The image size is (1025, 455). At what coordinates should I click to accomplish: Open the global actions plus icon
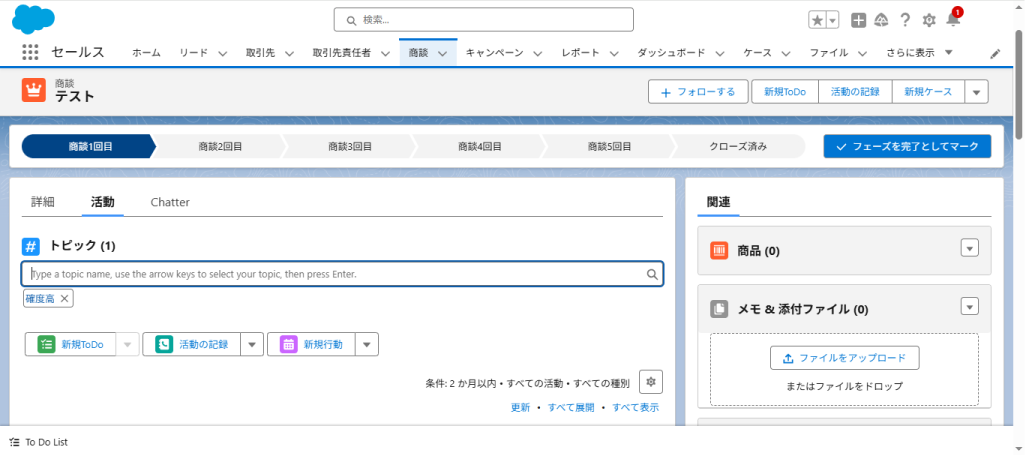click(858, 20)
